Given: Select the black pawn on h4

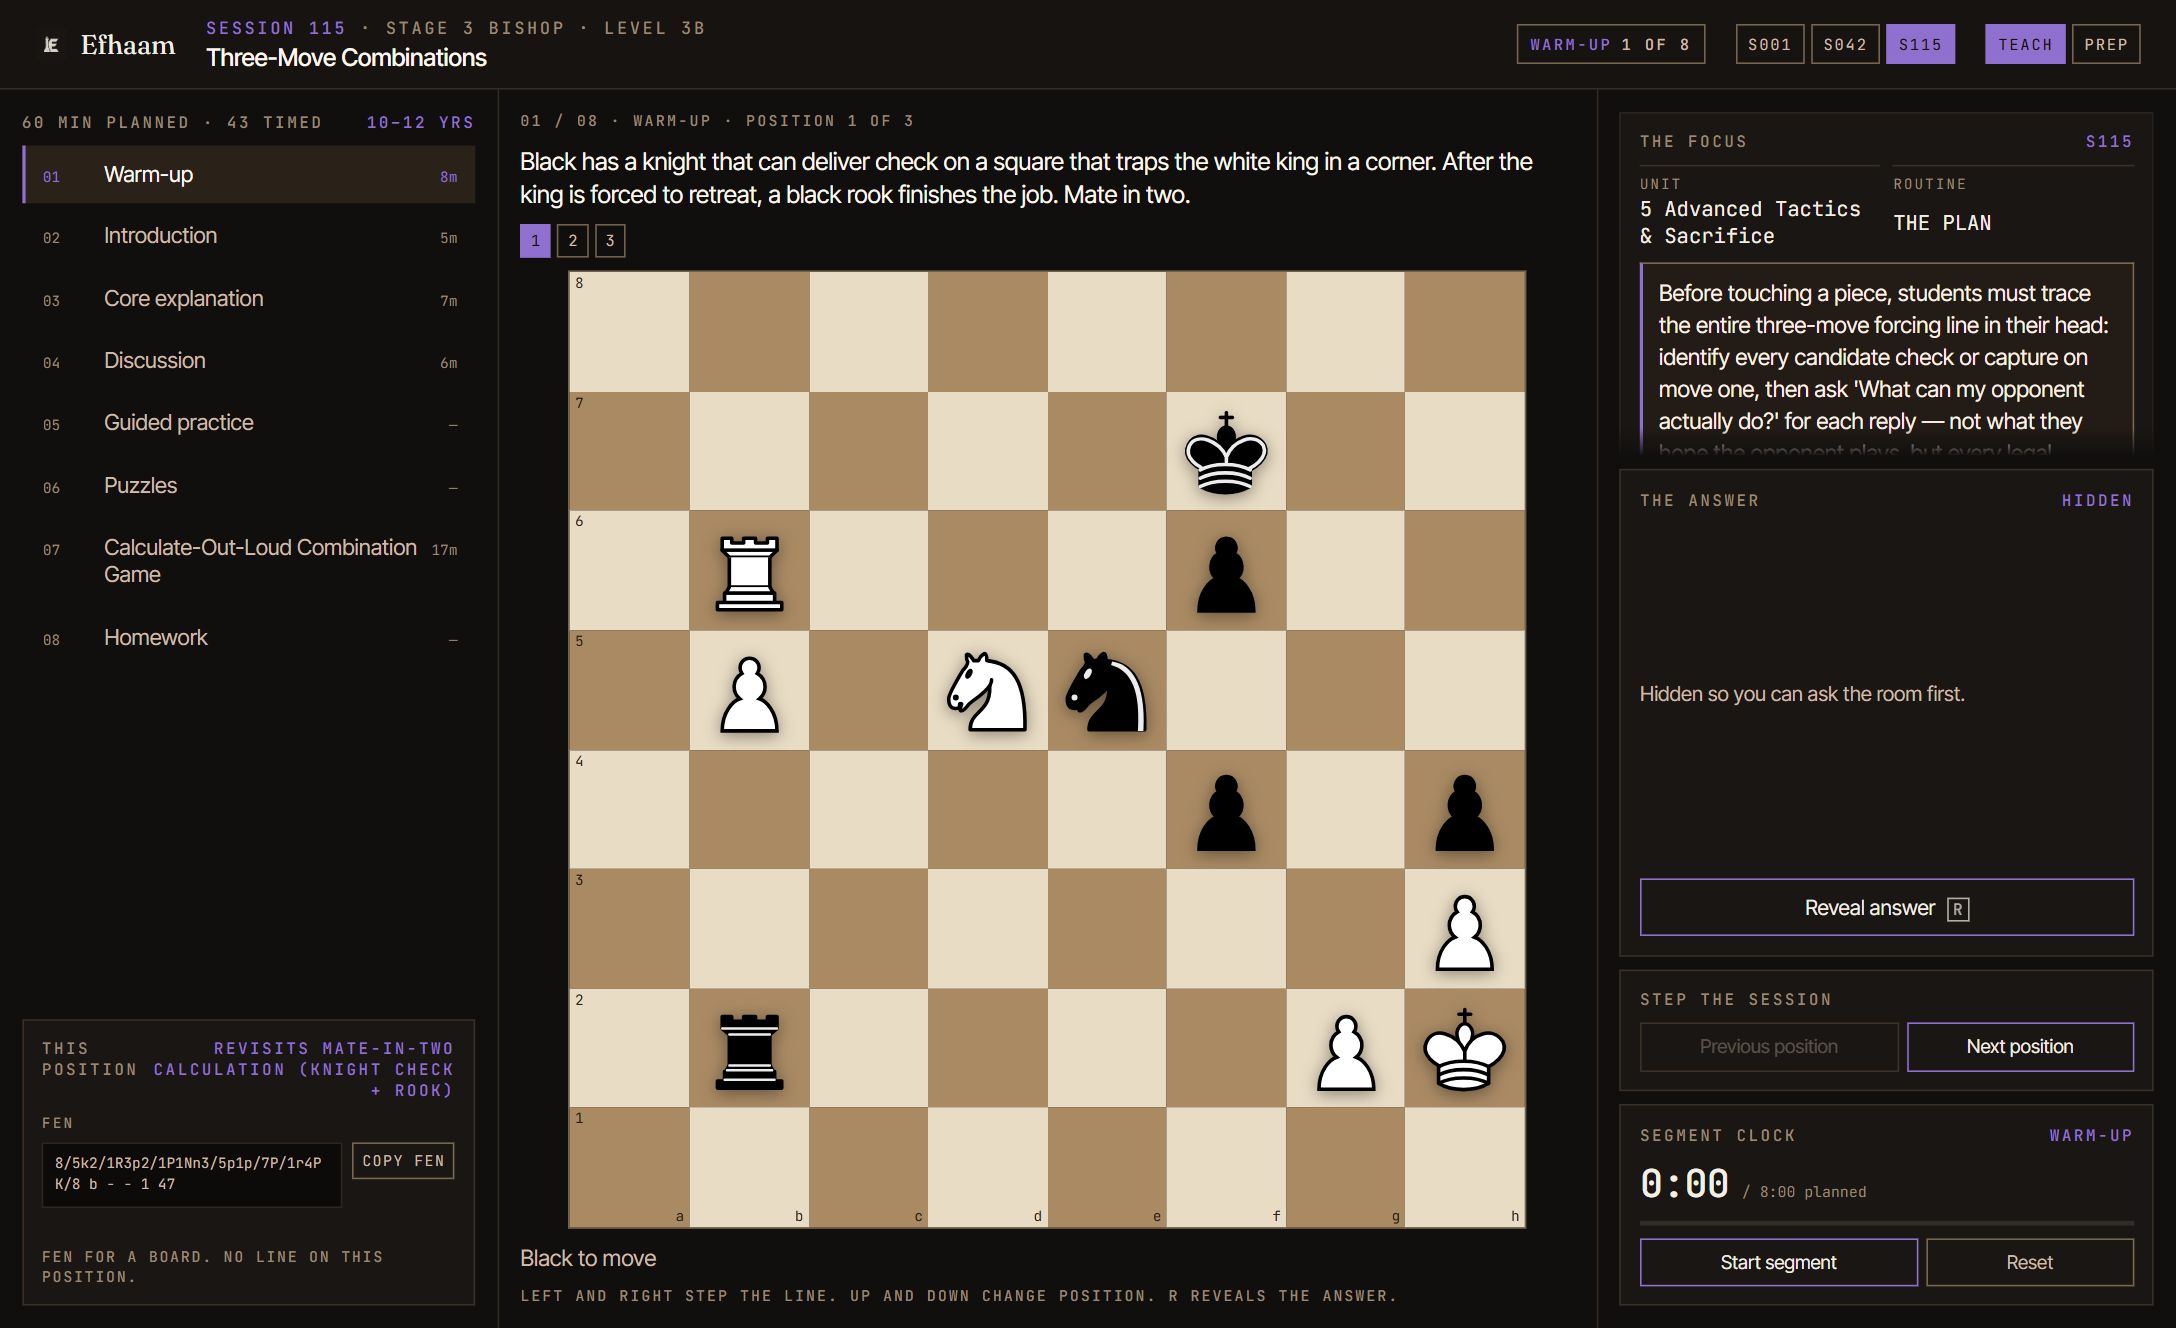Looking at the screenshot, I should 1465,811.
